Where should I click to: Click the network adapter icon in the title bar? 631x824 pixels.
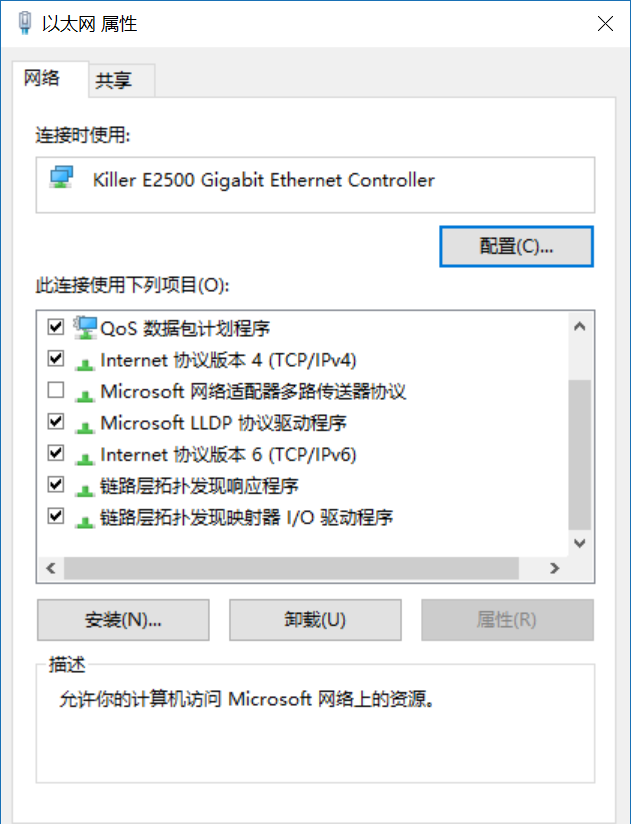pyautogui.click(x=22, y=23)
